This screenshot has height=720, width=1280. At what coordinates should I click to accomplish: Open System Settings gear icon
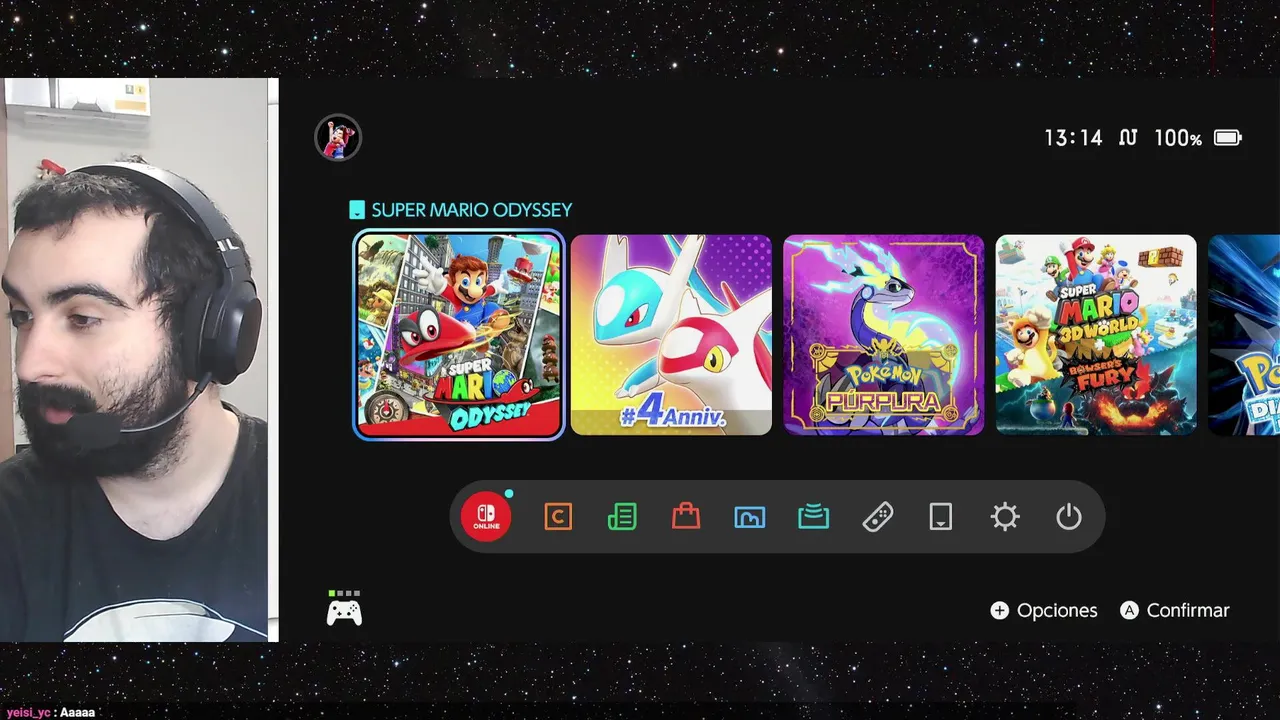coord(1005,517)
